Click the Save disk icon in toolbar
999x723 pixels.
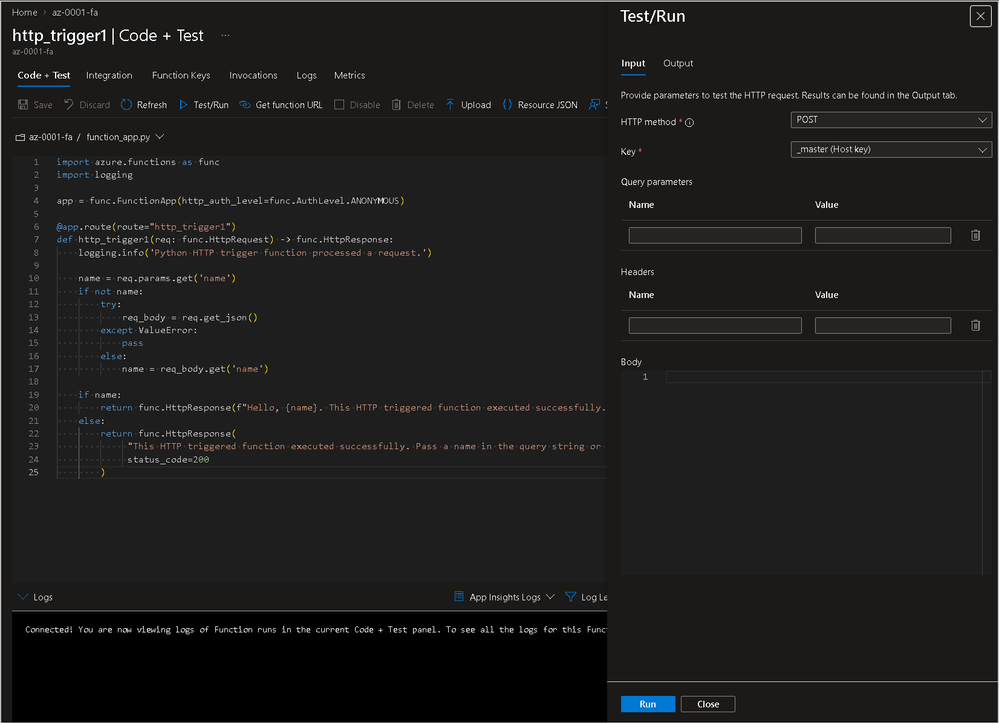pos(23,104)
